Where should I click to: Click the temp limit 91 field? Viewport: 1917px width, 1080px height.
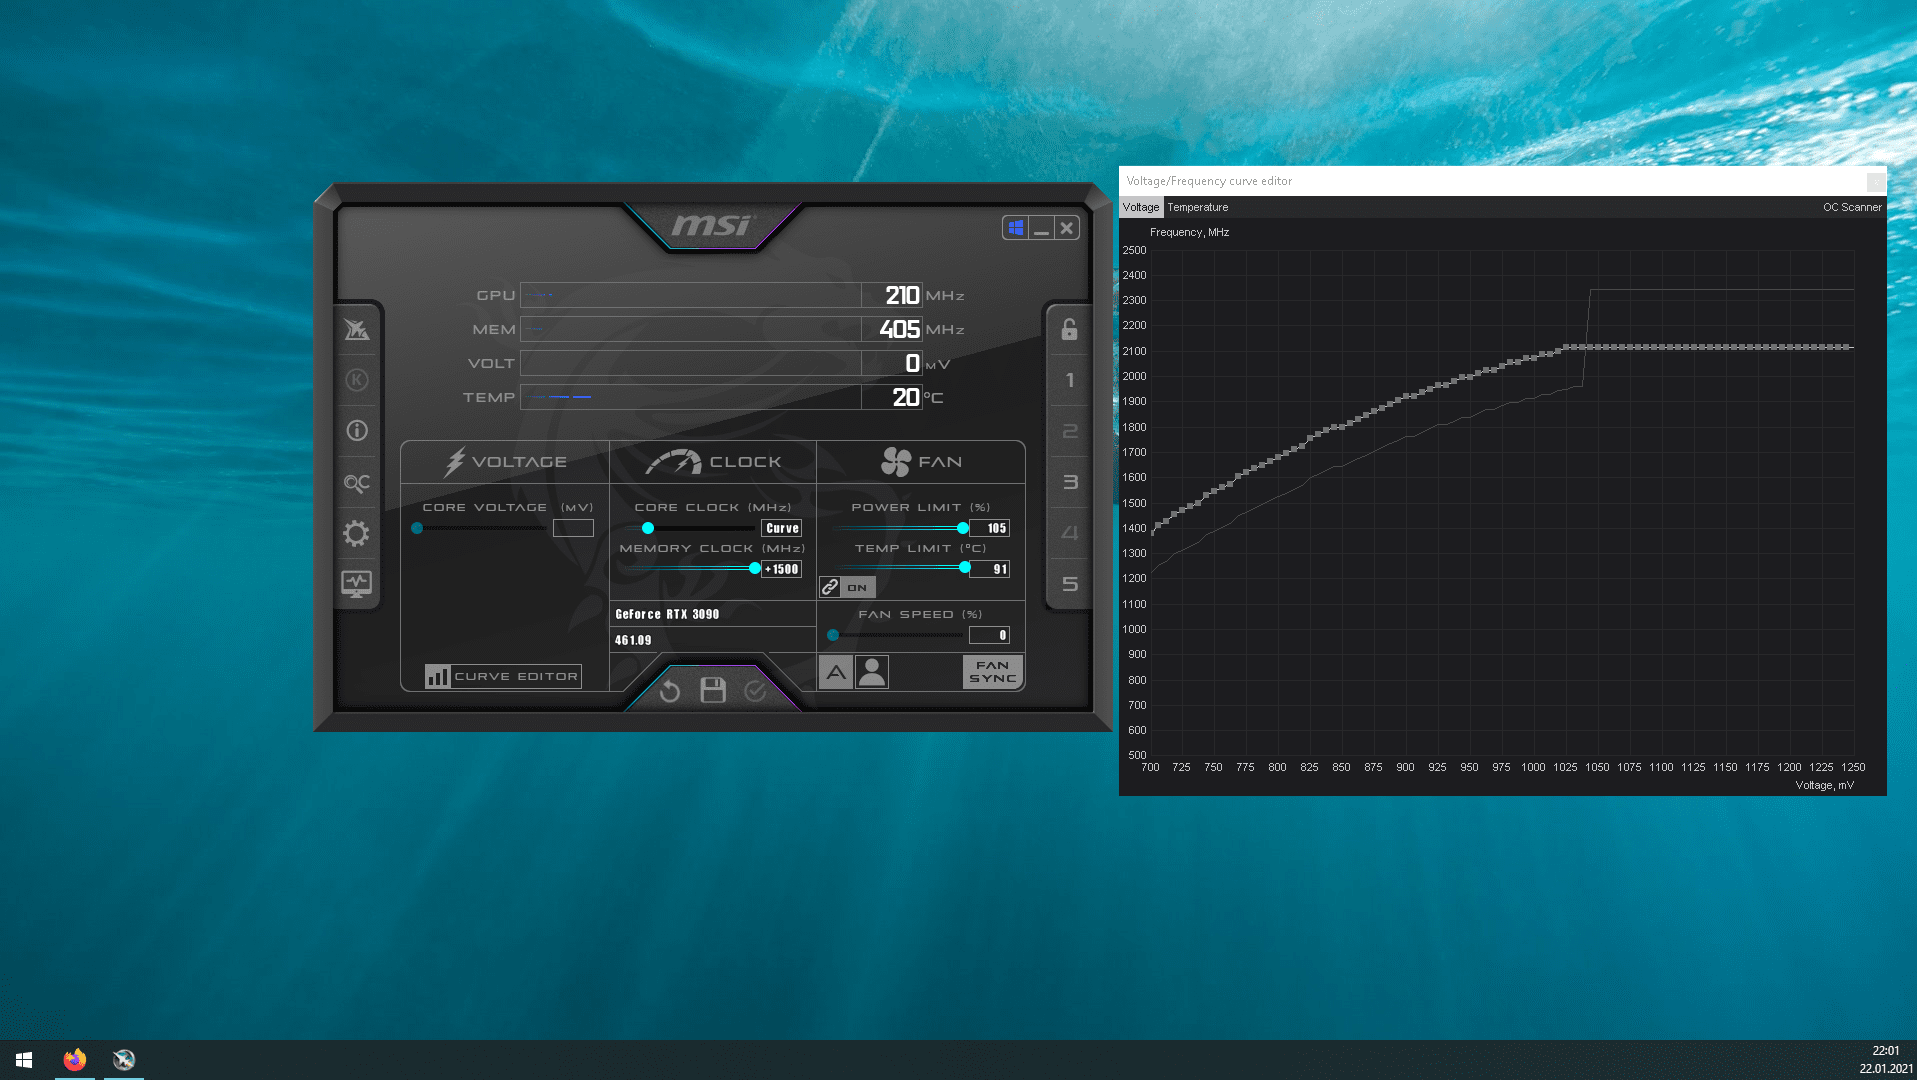click(x=990, y=569)
